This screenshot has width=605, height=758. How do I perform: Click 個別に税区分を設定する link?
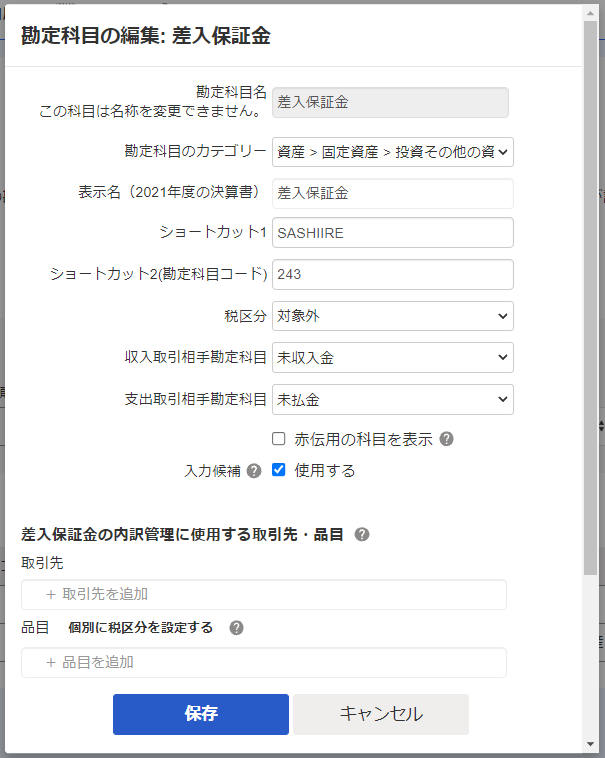[140, 628]
